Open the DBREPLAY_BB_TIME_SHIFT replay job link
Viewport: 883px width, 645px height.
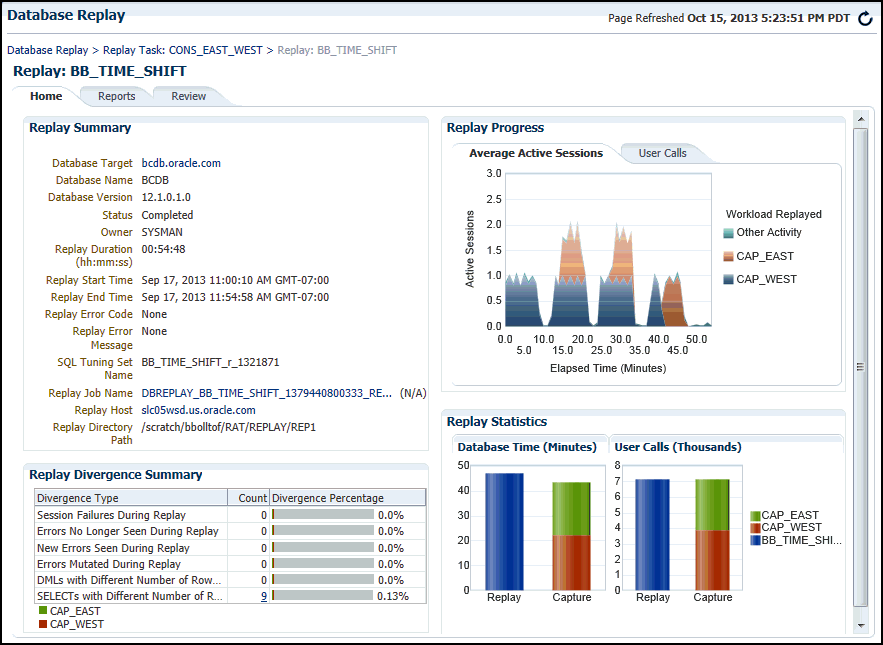pyautogui.click(x=266, y=393)
